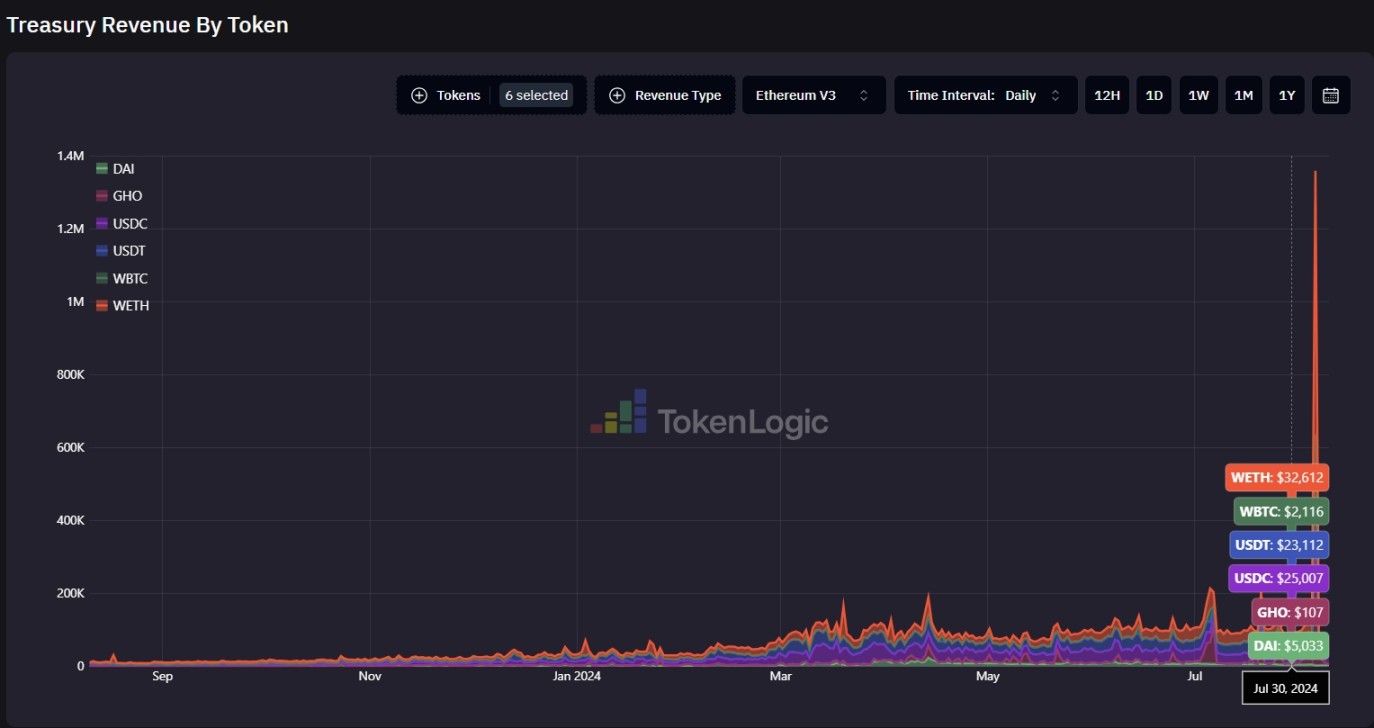This screenshot has width=1374, height=728.
Task: Click the Nov x-axis label
Action: pos(370,677)
